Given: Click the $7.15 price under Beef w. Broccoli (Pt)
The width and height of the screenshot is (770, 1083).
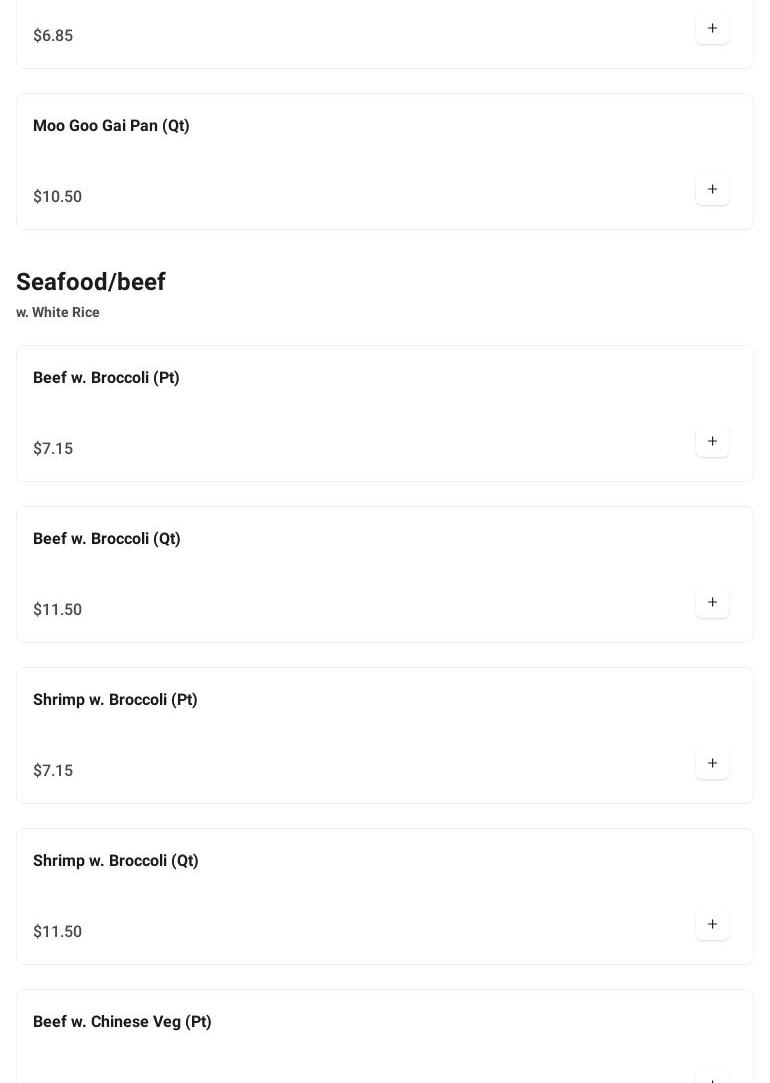Looking at the screenshot, I should click(53, 449).
